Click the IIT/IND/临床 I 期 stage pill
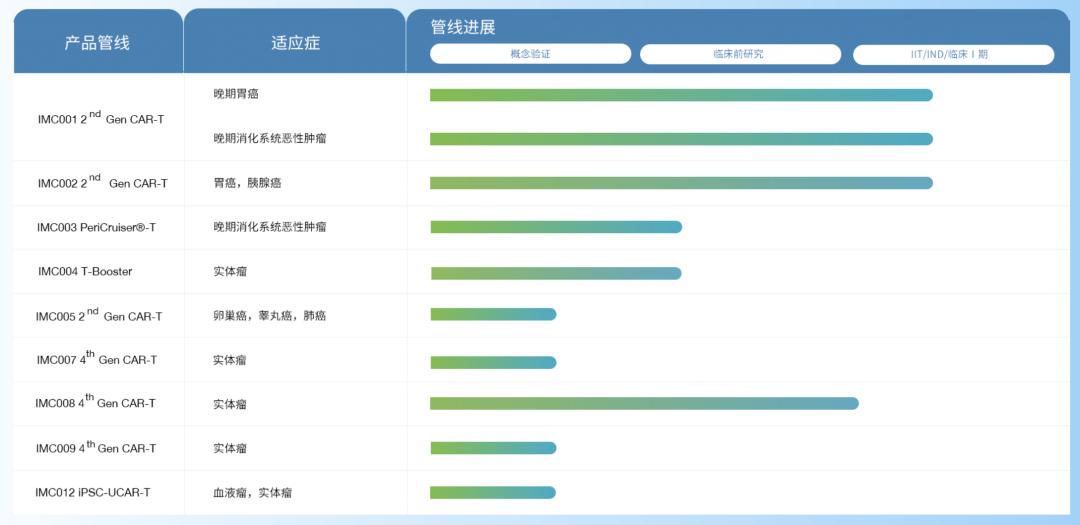This screenshot has height=525, width=1080. (953, 54)
